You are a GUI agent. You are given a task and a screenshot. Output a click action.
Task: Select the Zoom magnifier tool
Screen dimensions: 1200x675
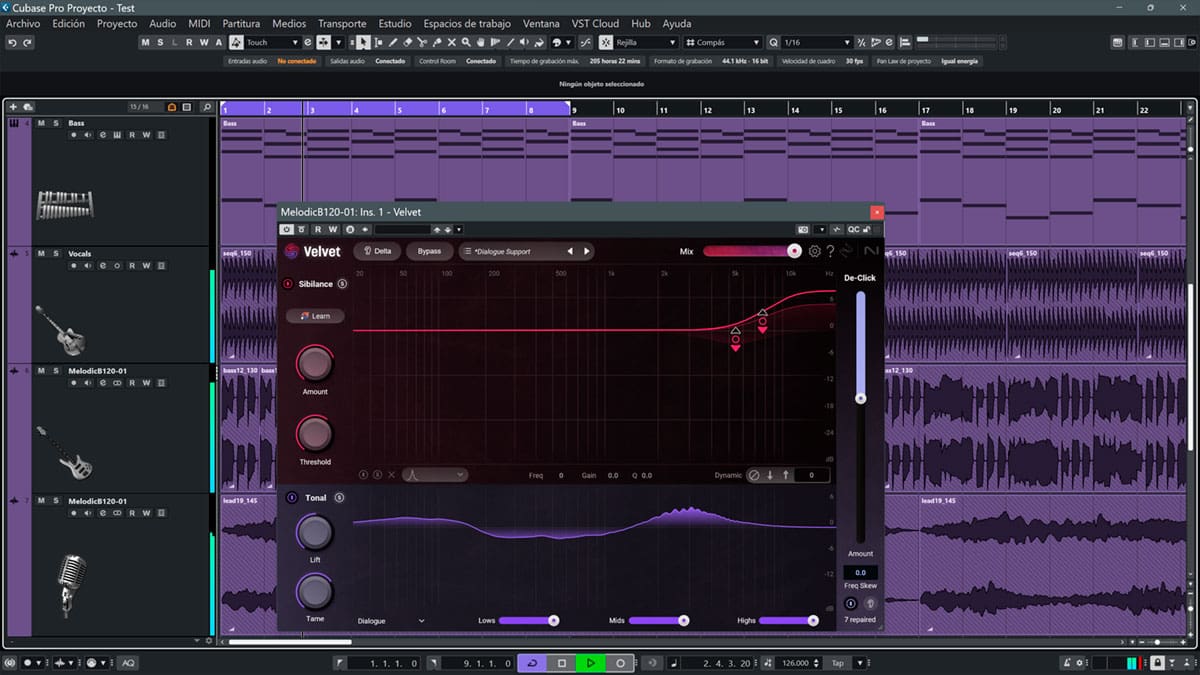[x=467, y=43]
